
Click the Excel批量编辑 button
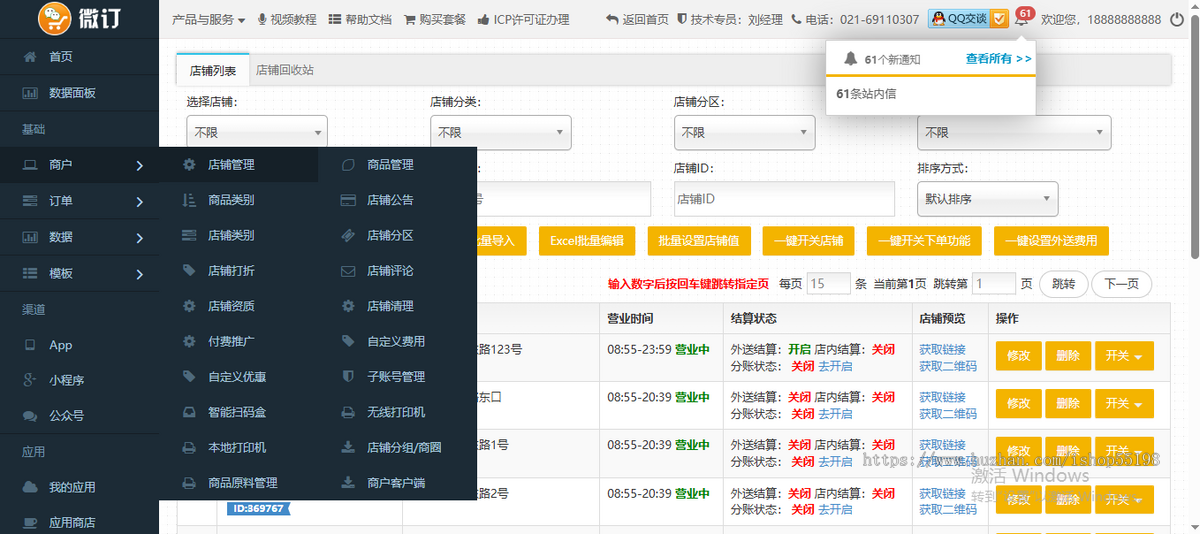coord(587,241)
